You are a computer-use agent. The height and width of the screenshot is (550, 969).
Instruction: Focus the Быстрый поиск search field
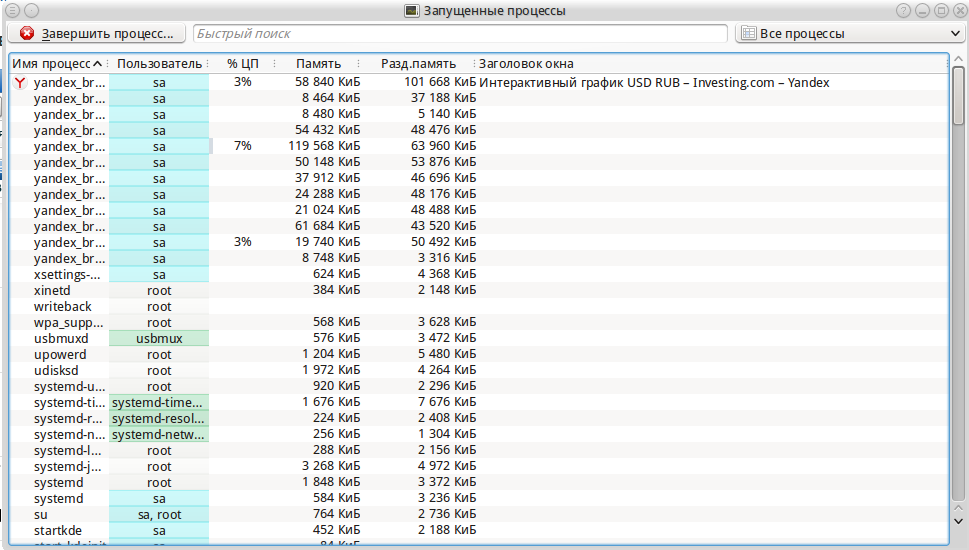pos(460,33)
